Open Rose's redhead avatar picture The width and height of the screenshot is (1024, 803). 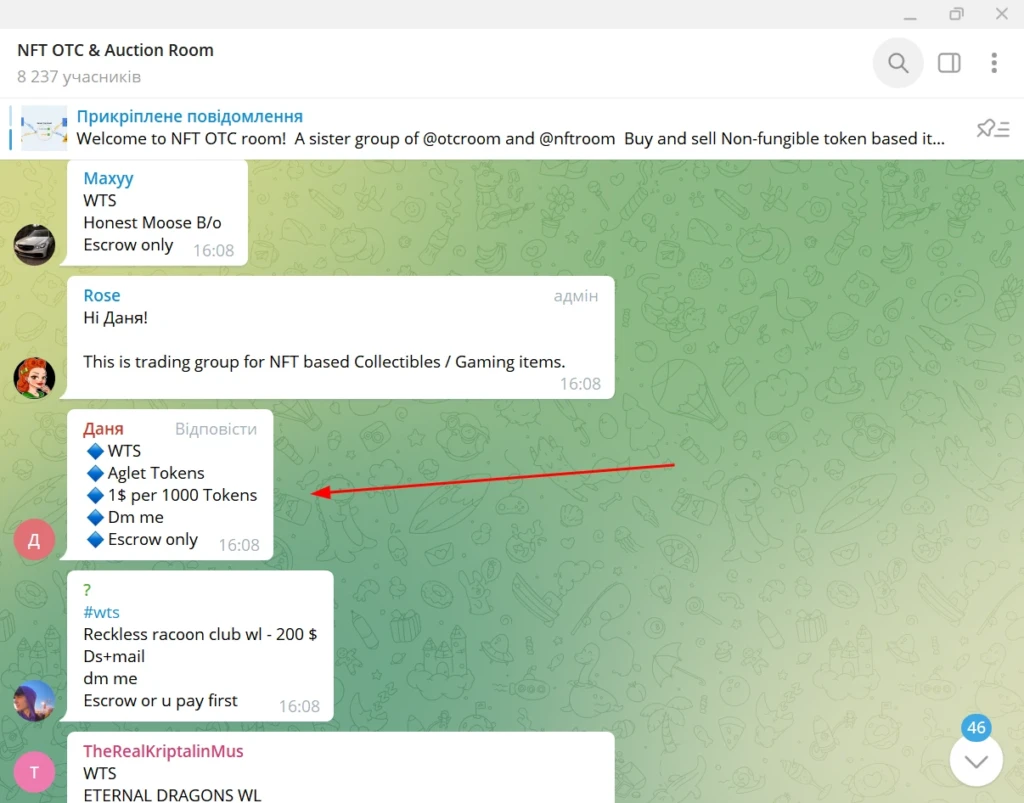[x=34, y=378]
